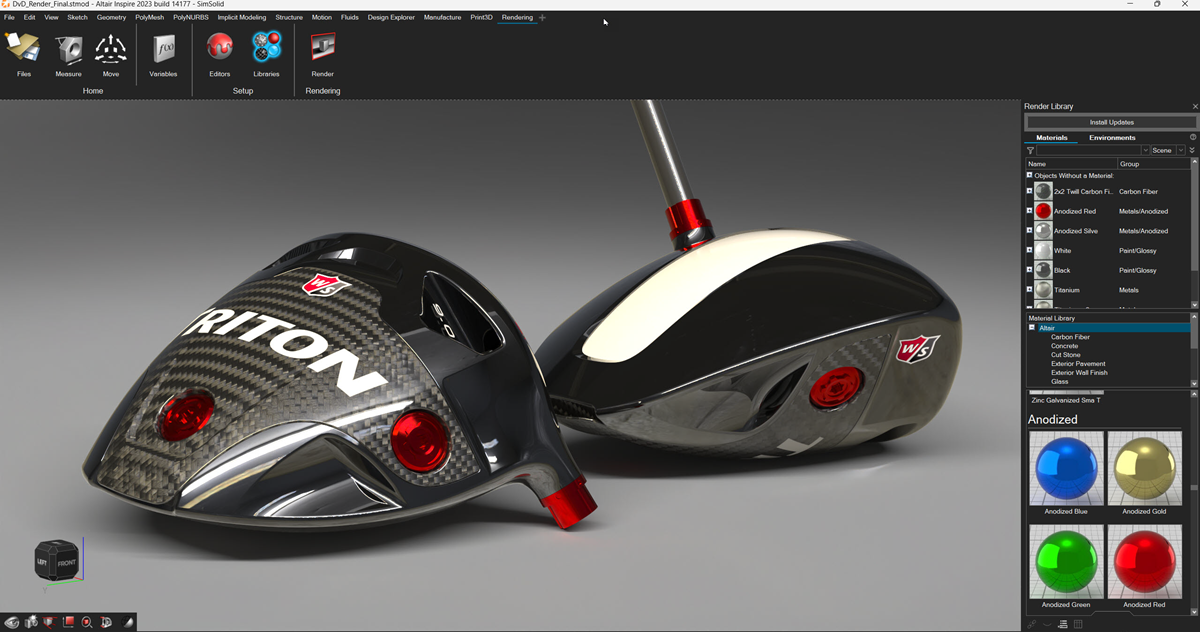
Task: Expand the Titanium material row
Action: 1029,290
